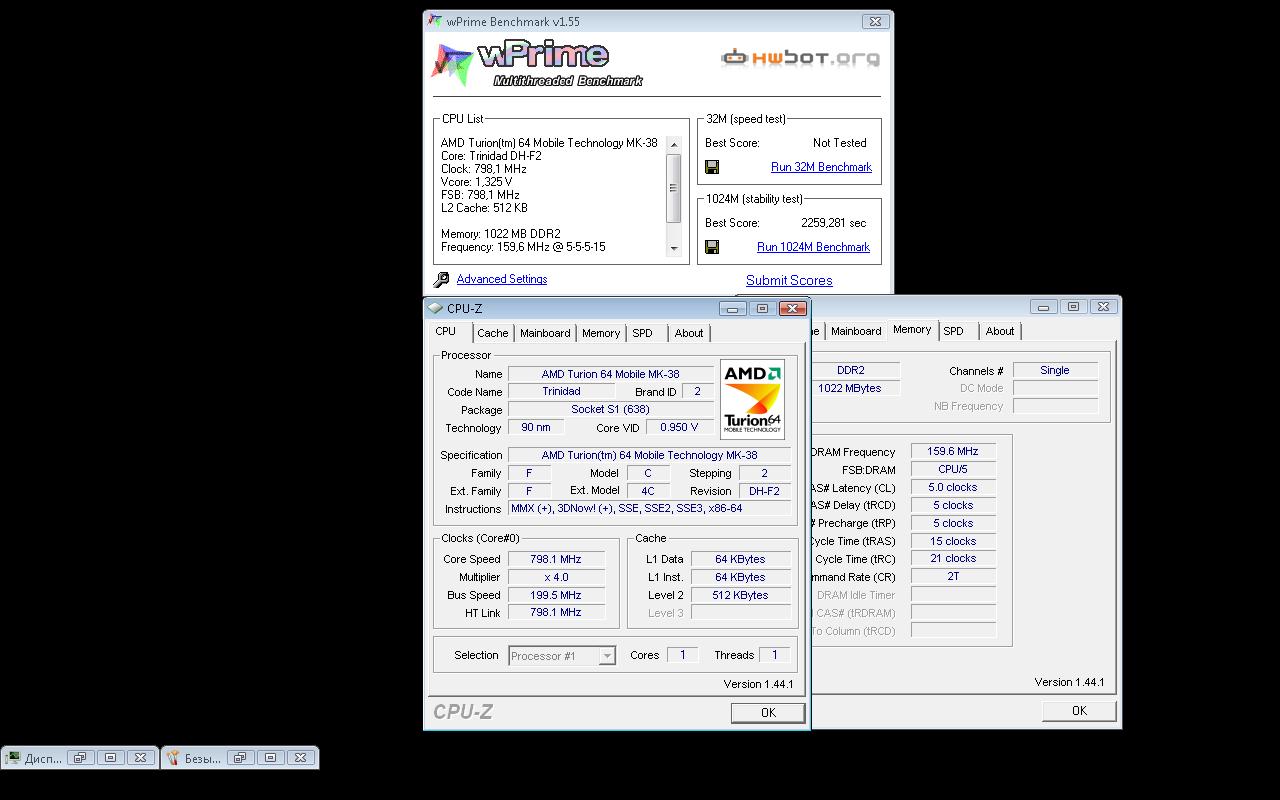Click the AMD Turion 64 logo image
1280x800 pixels.
coord(752,400)
